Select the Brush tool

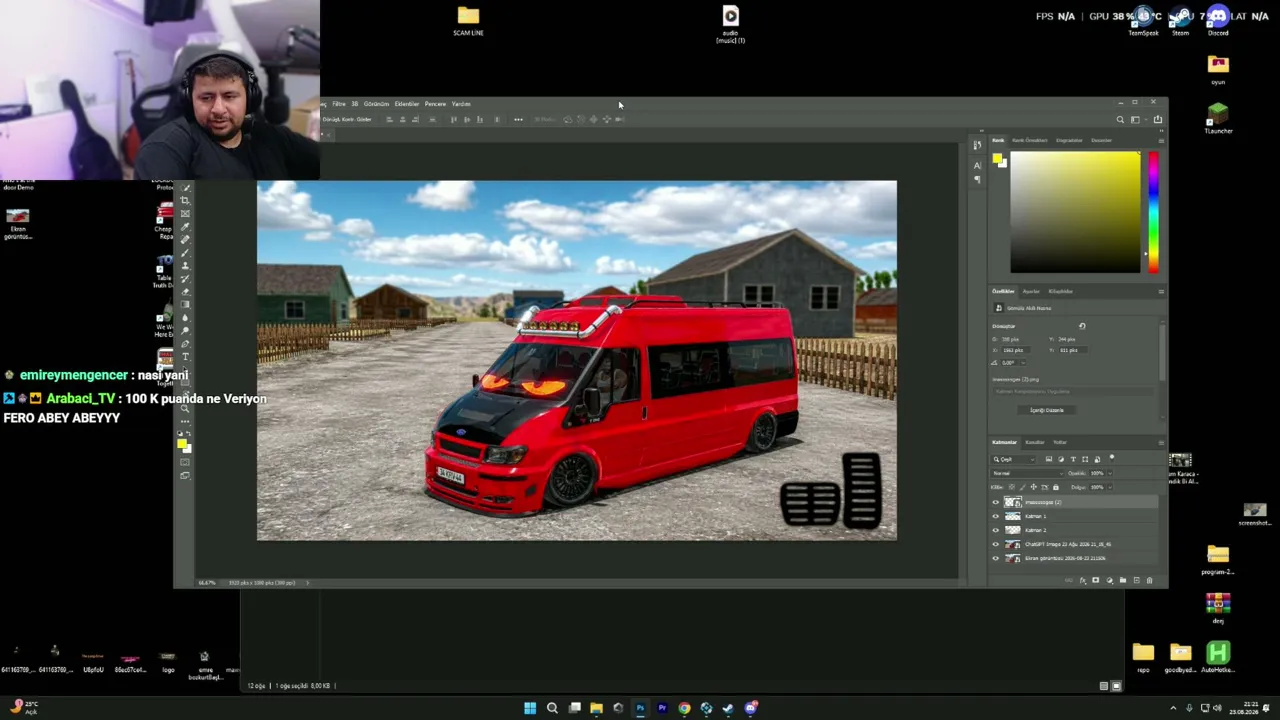pyautogui.click(x=185, y=252)
